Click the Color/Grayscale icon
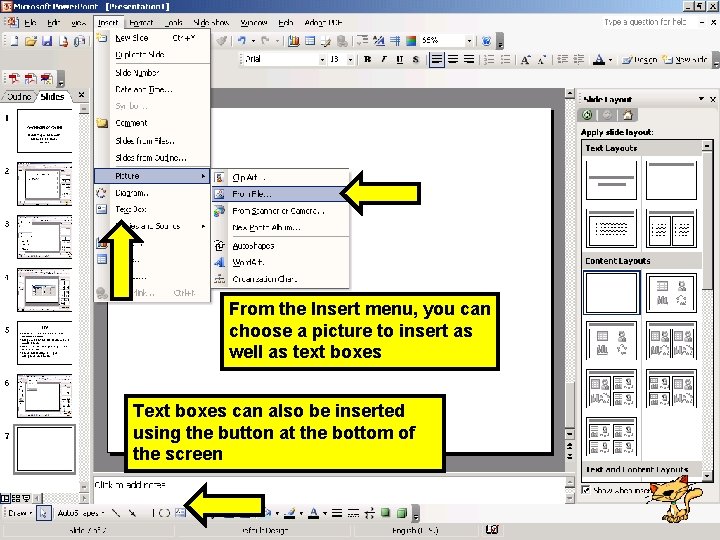The image size is (720, 540). click(411, 41)
